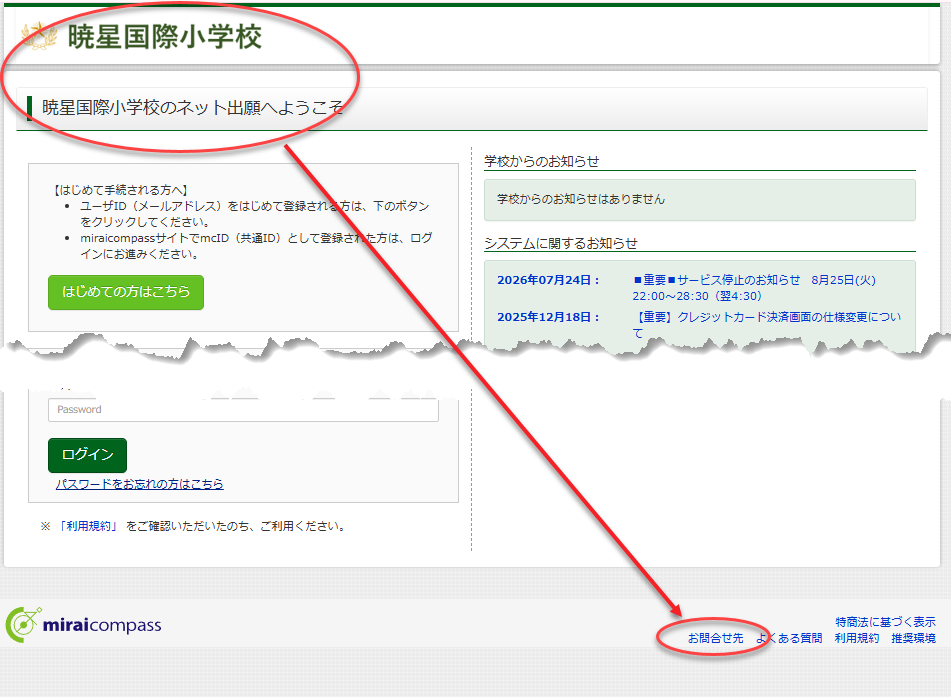Open the よくある質問 footer link
The image size is (951, 697).
(789, 638)
